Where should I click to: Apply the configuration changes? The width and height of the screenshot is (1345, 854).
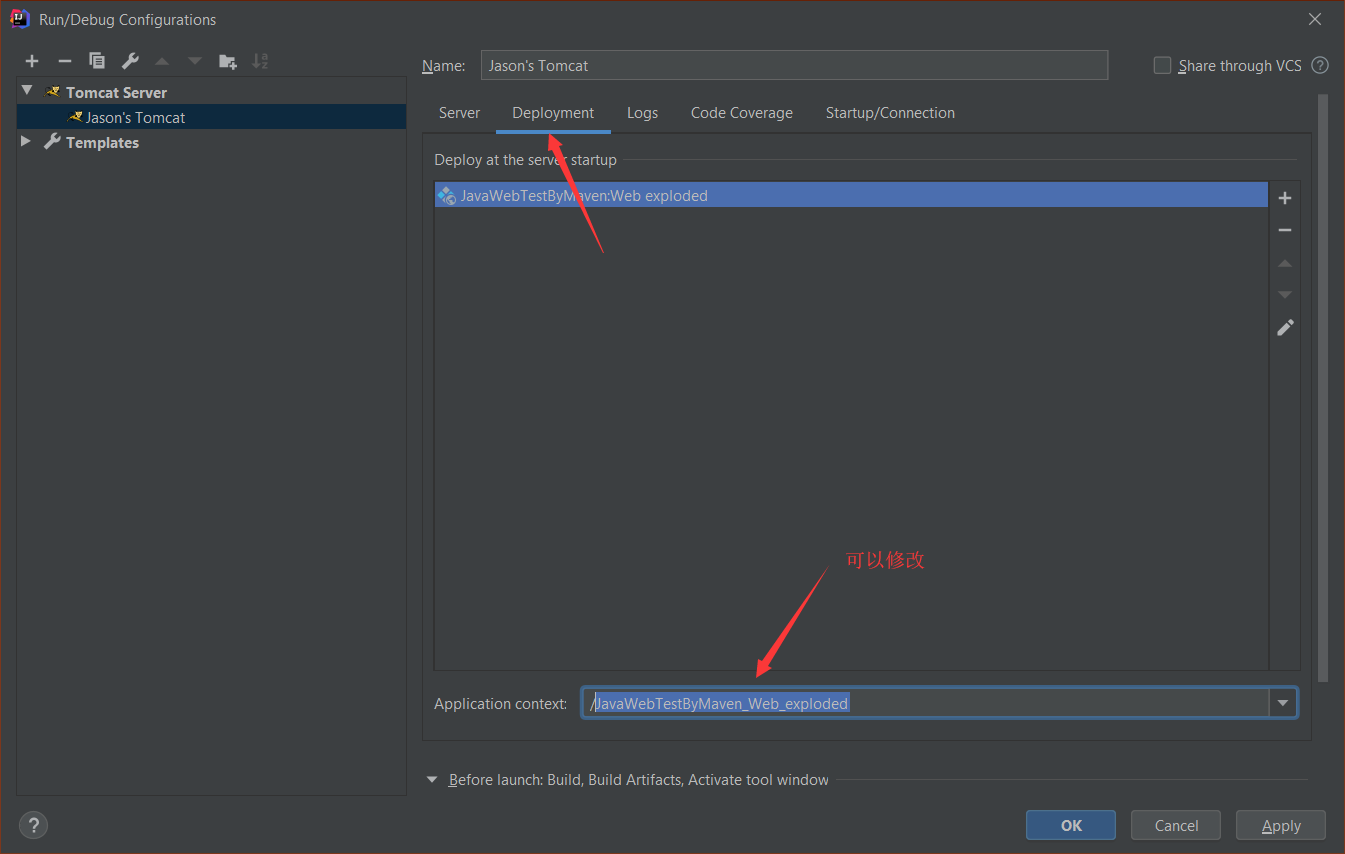(x=1281, y=825)
